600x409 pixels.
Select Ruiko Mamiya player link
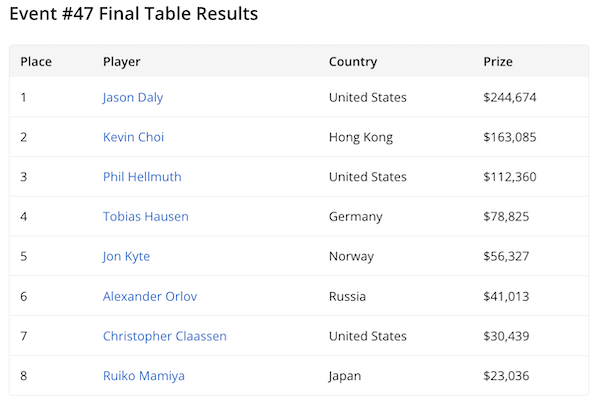(x=143, y=376)
